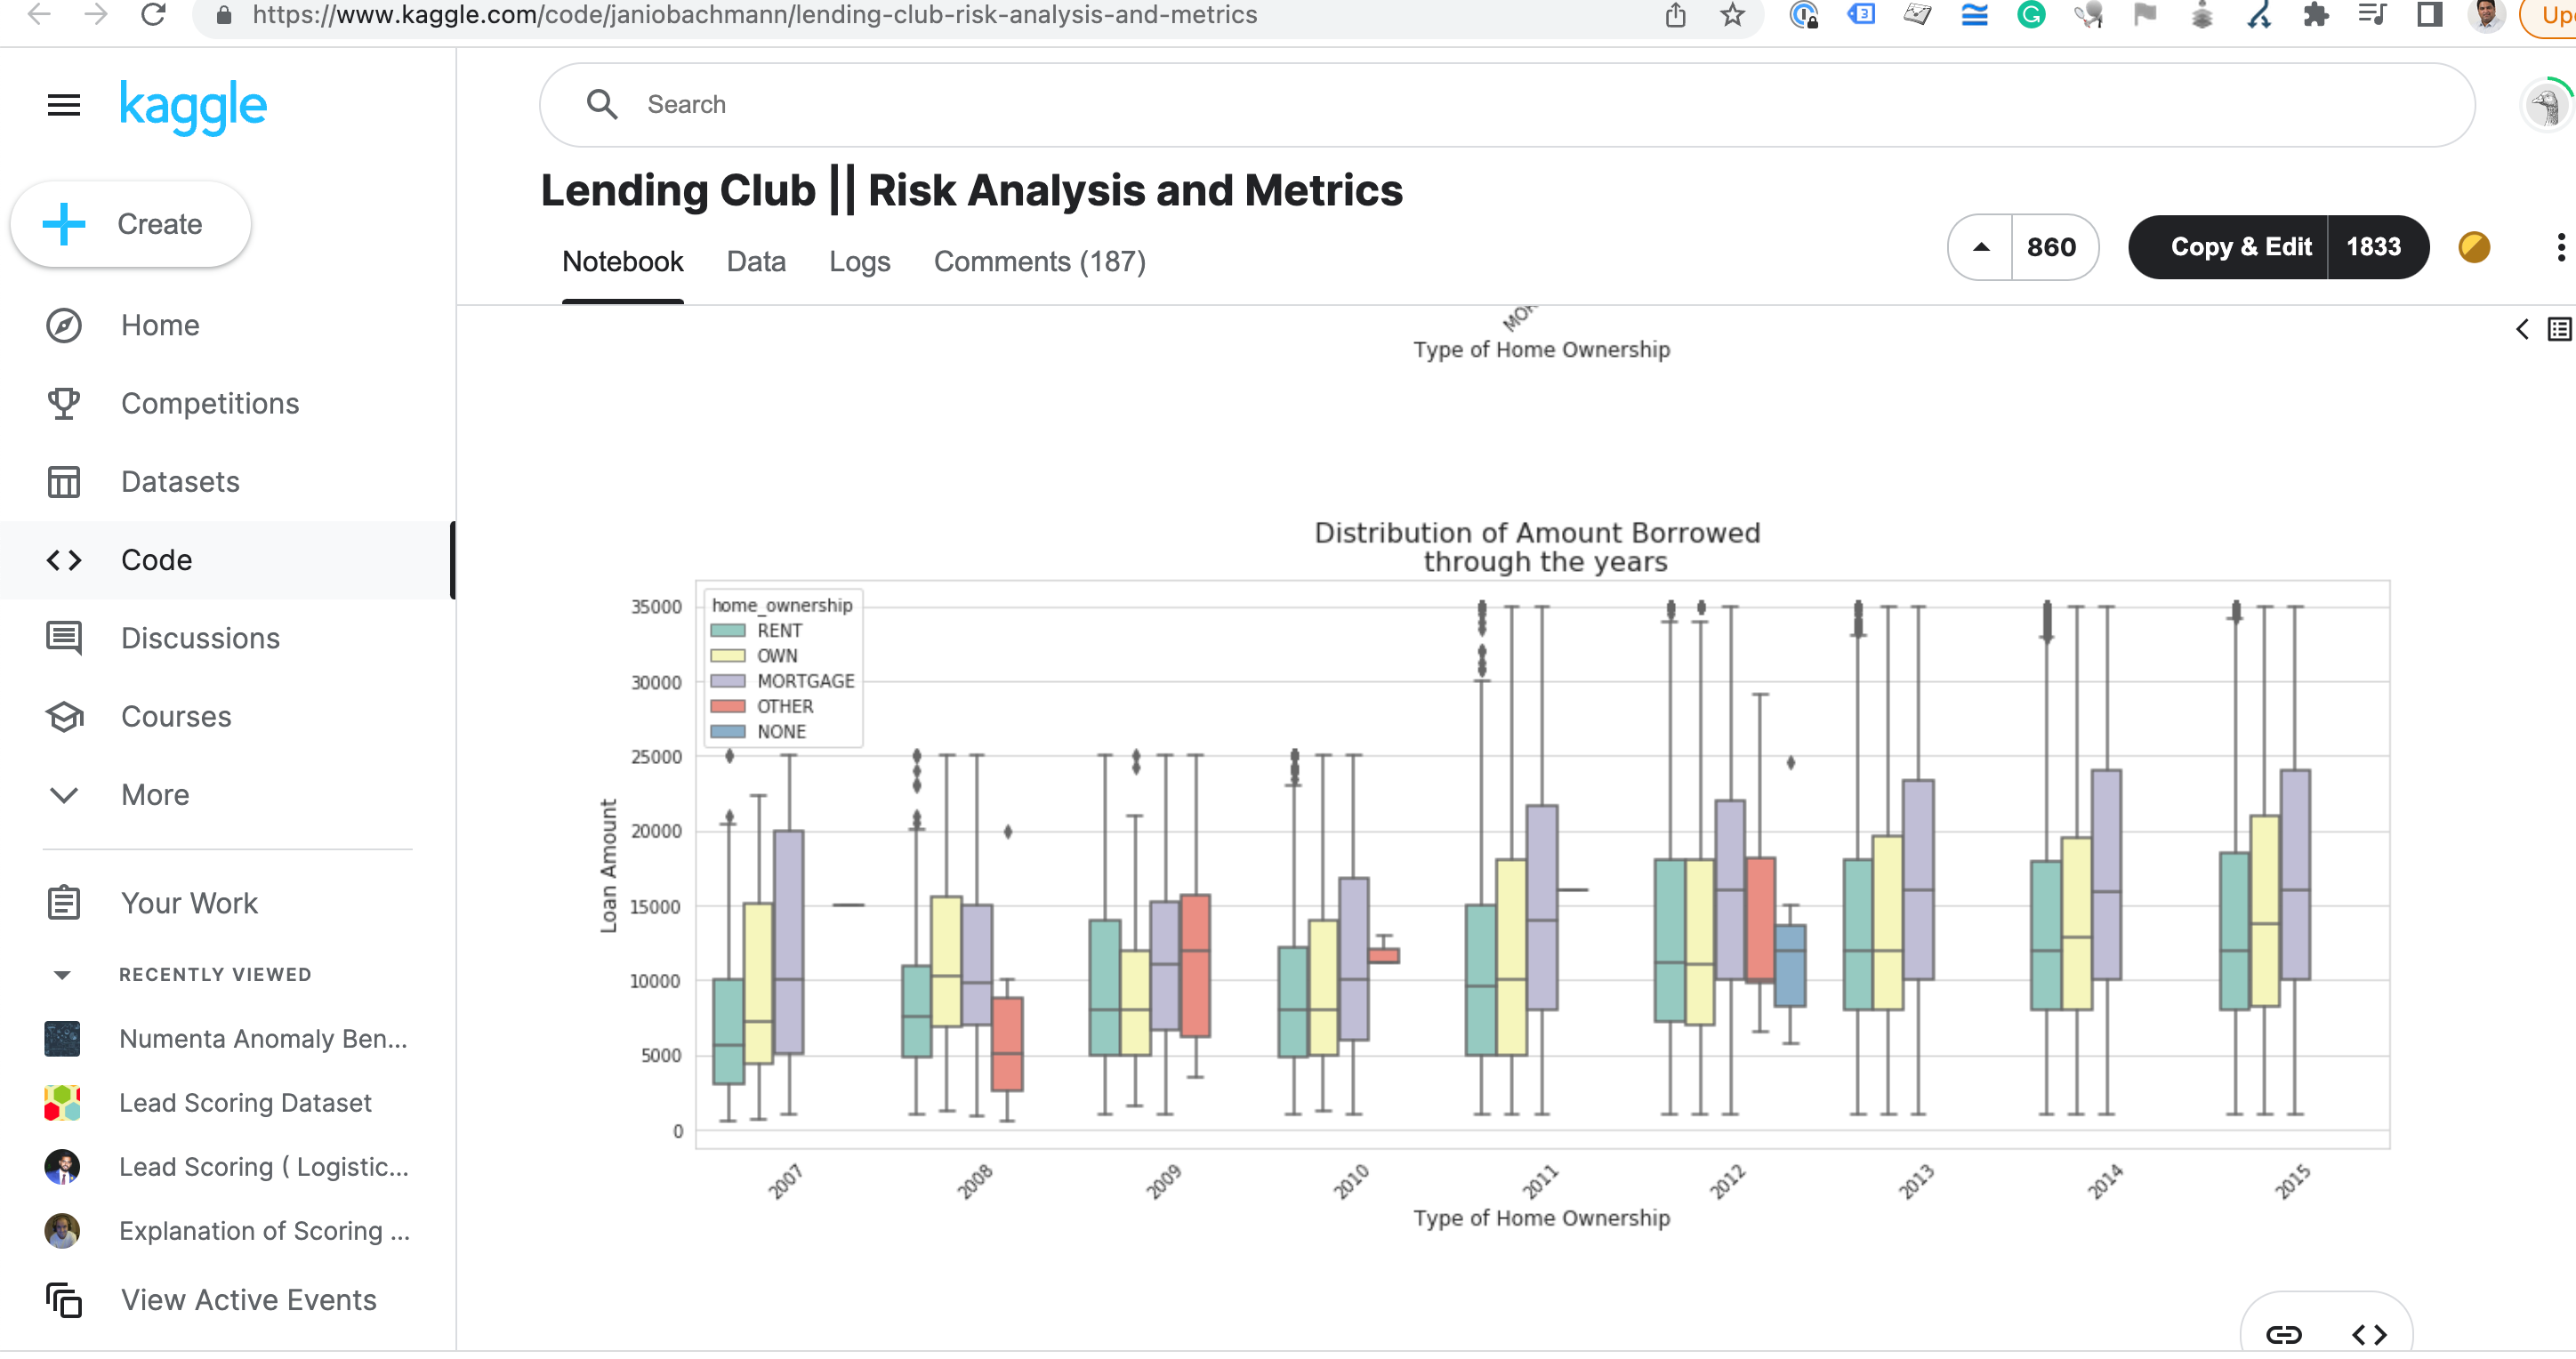The height and width of the screenshot is (1359, 2576).
Task: Toggle the bronze medal indicator
Action: click(x=2474, y=247)
